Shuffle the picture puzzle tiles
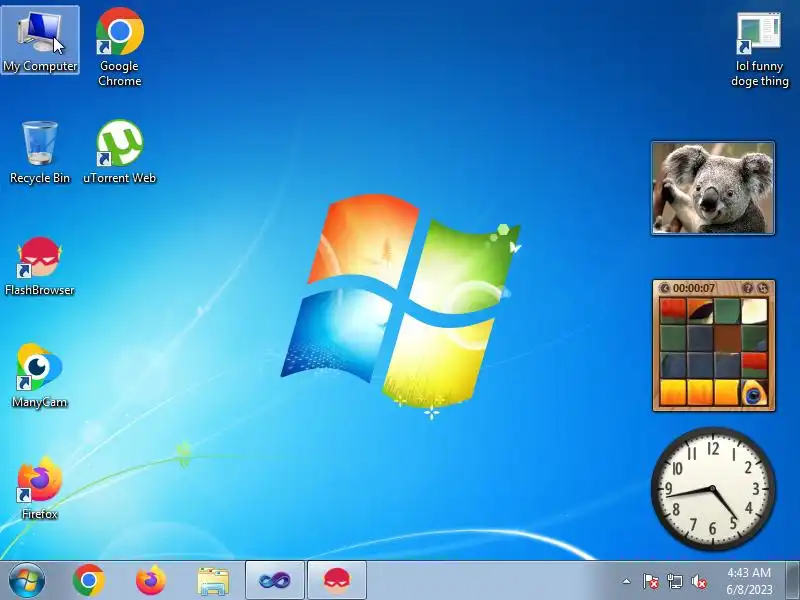Image resolution: width=800 pixels, height=600 pixels. (x=762, y=288)
